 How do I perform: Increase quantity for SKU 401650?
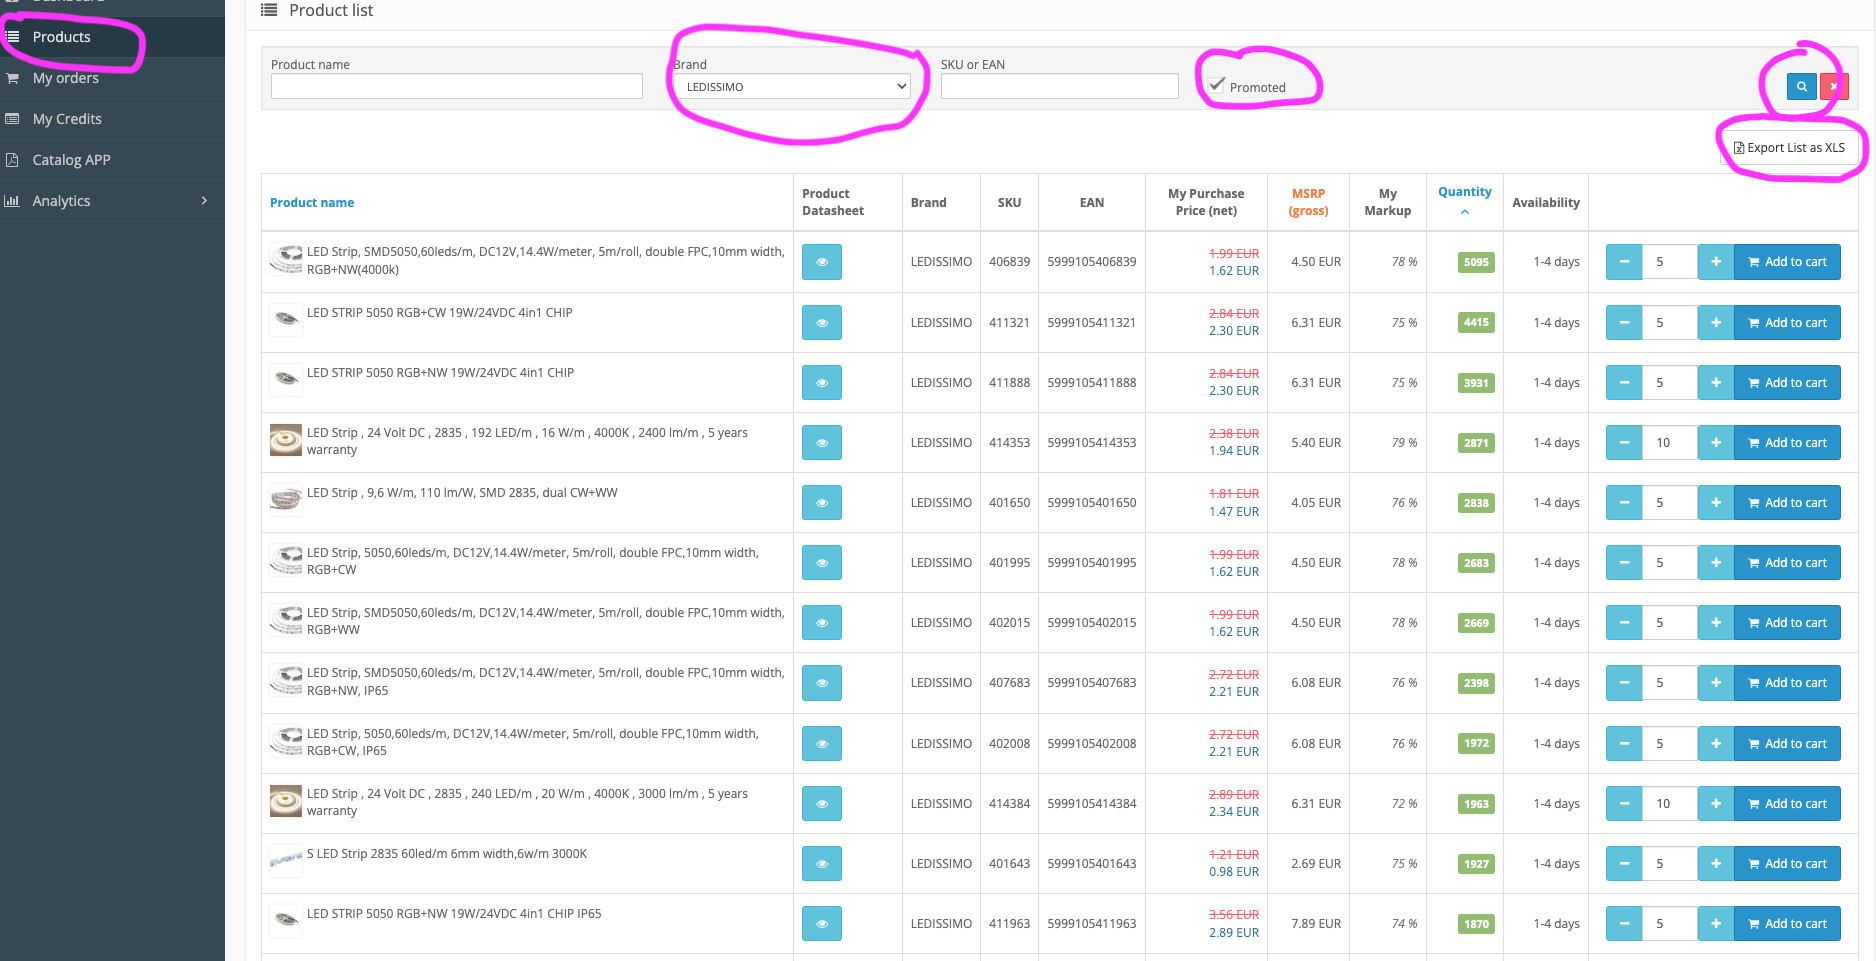click(x=1716, y=503)
